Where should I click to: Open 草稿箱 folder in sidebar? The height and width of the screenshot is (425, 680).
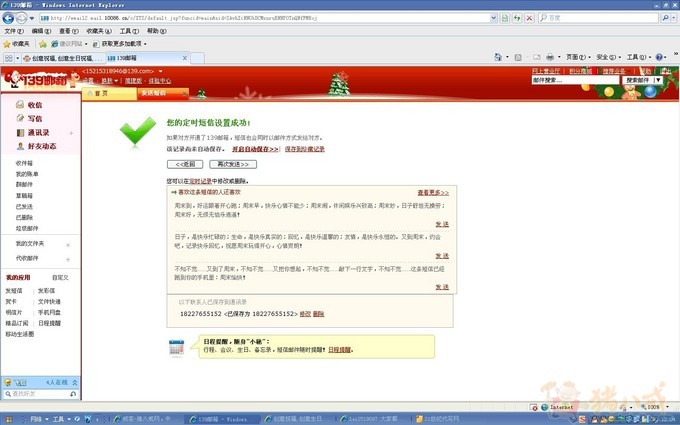pyautogui.click(x=24, y=196)
